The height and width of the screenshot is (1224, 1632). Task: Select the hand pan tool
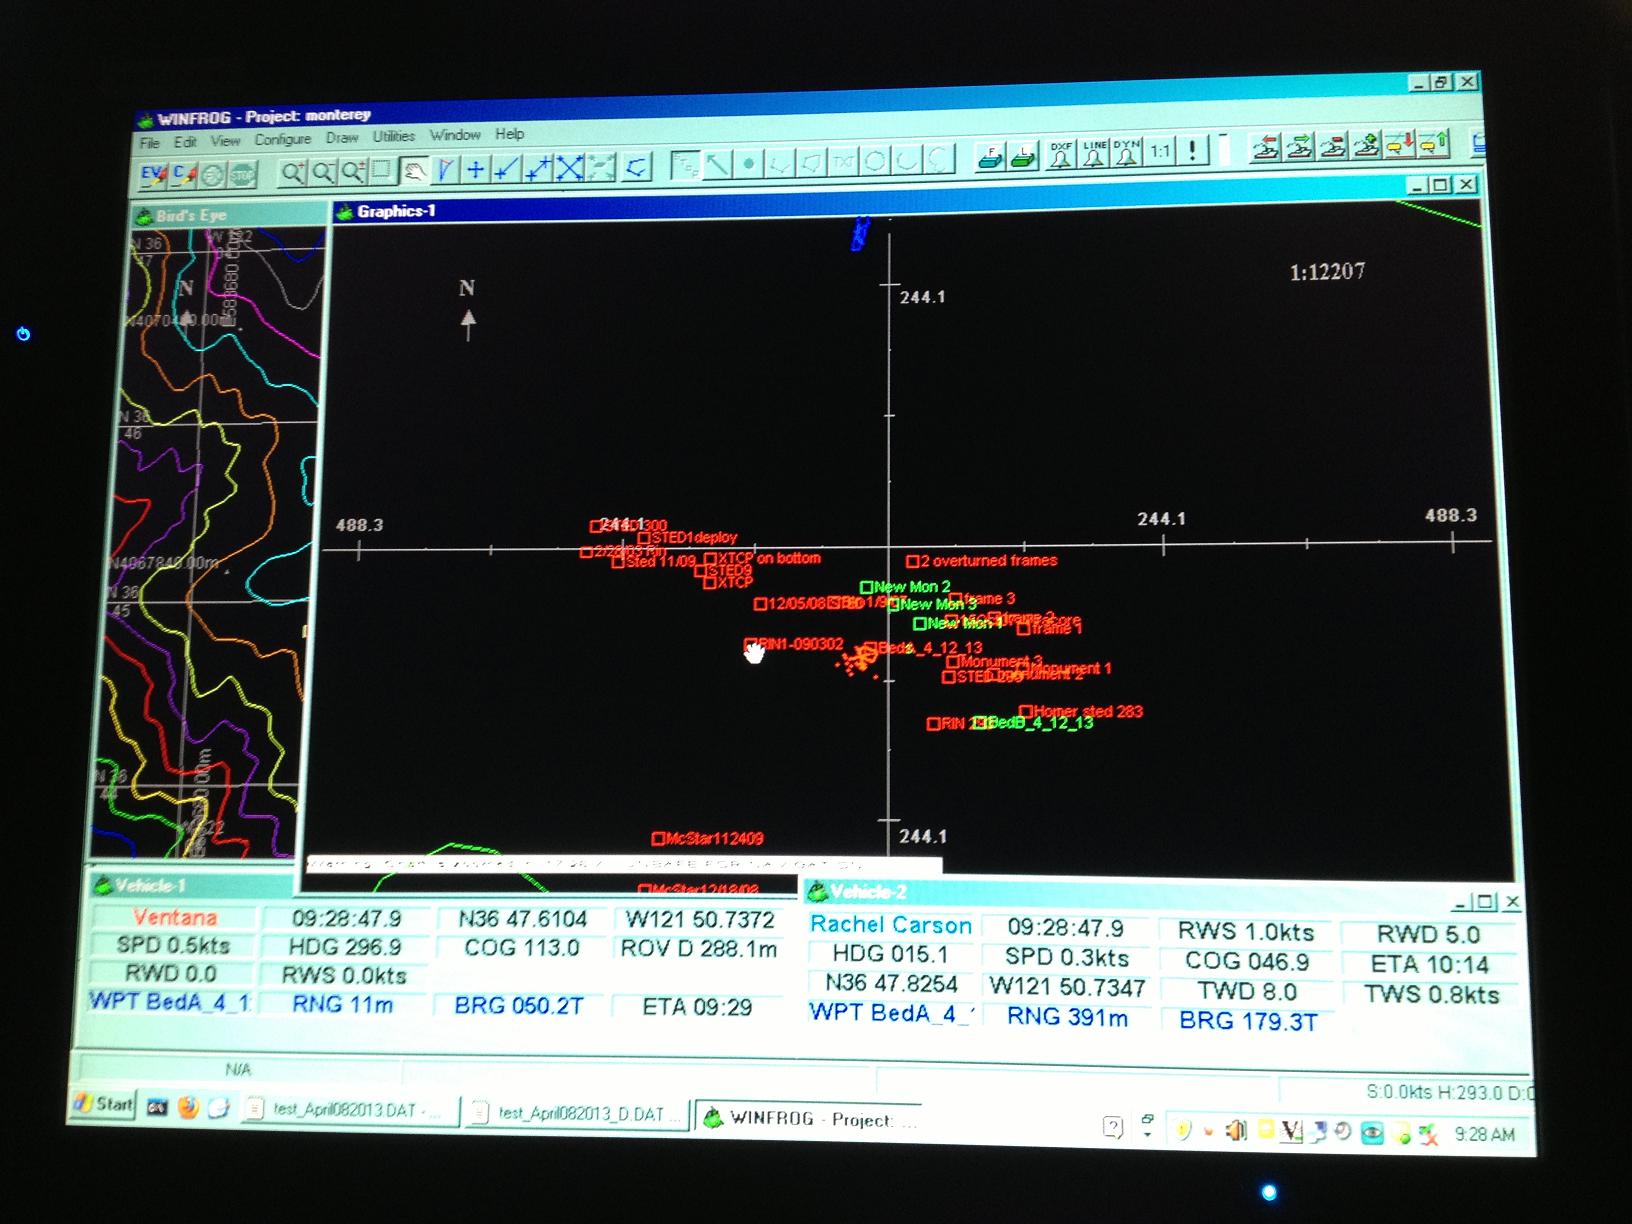(413, 171)
